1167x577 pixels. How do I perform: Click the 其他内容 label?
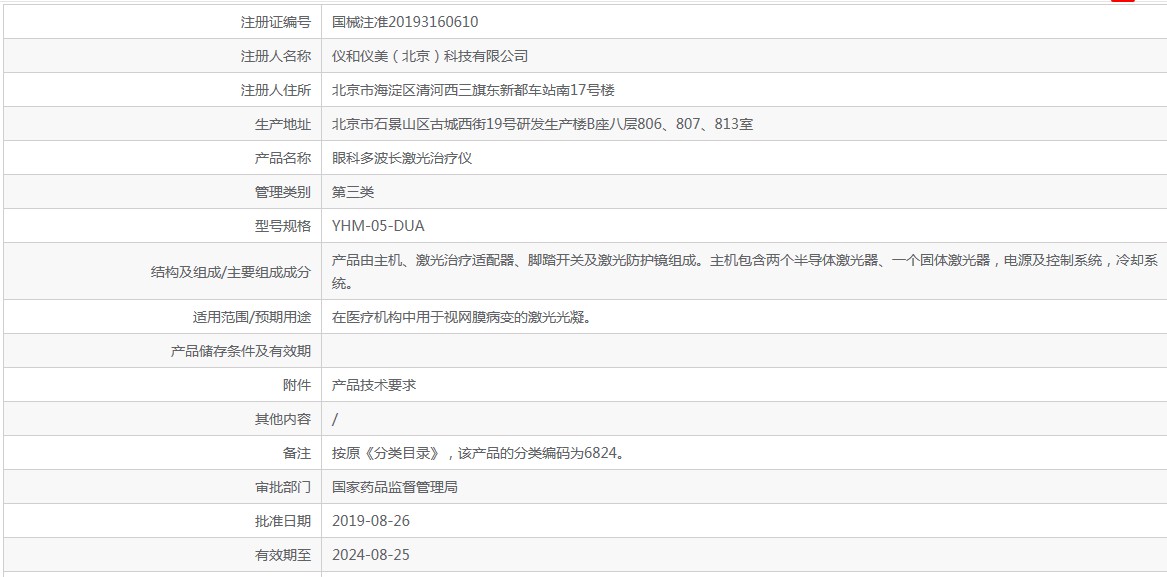coord(283,420)
